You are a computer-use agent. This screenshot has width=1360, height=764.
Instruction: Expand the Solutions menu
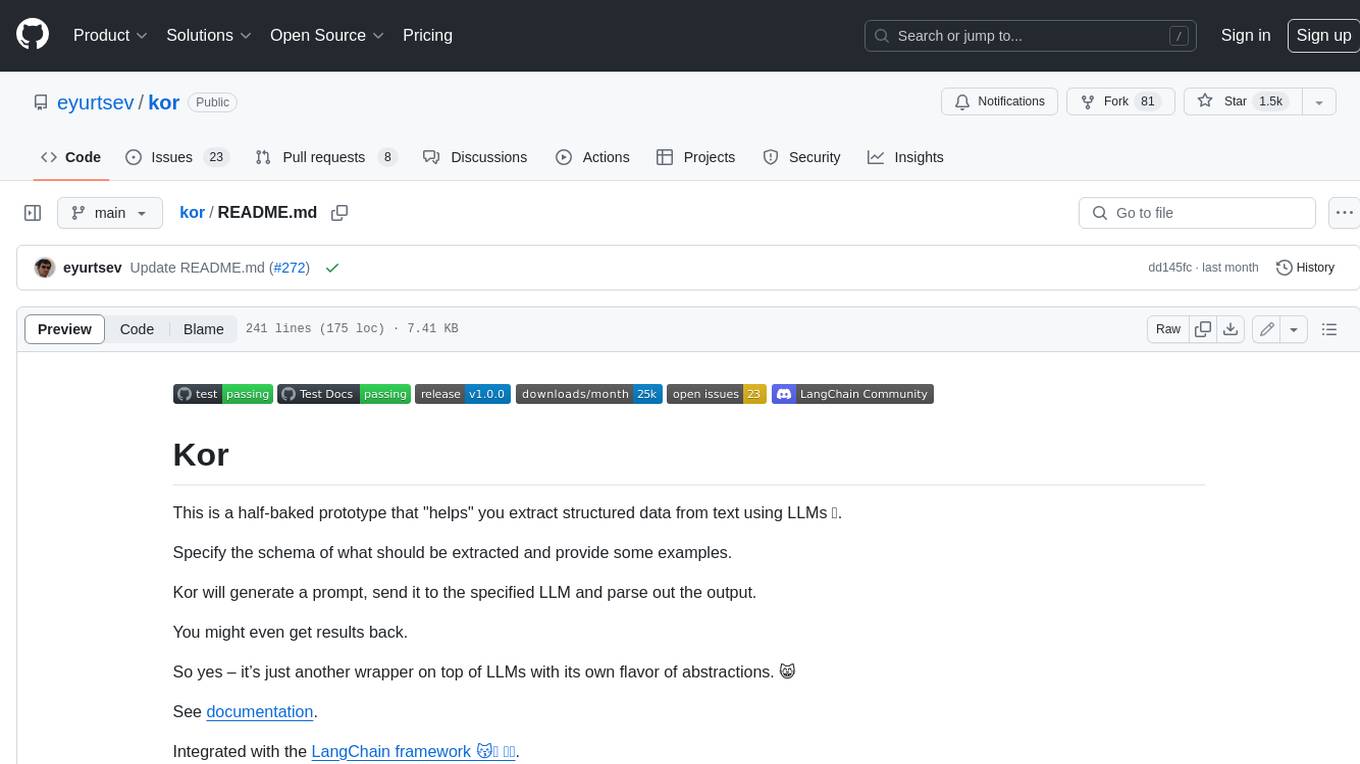[209, 35]
